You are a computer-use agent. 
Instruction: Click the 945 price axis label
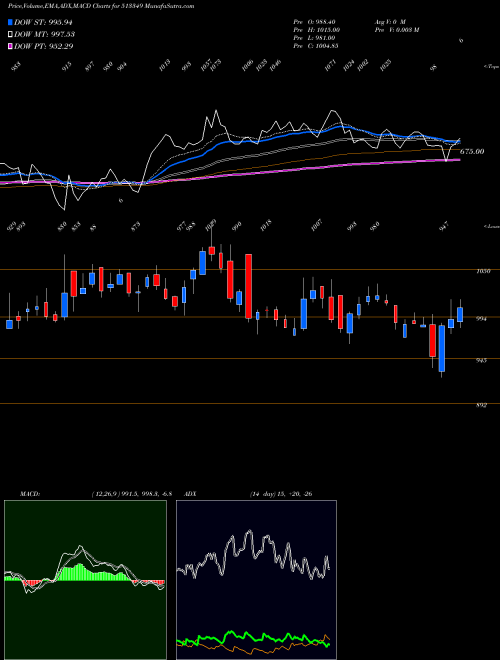(481, 361)
